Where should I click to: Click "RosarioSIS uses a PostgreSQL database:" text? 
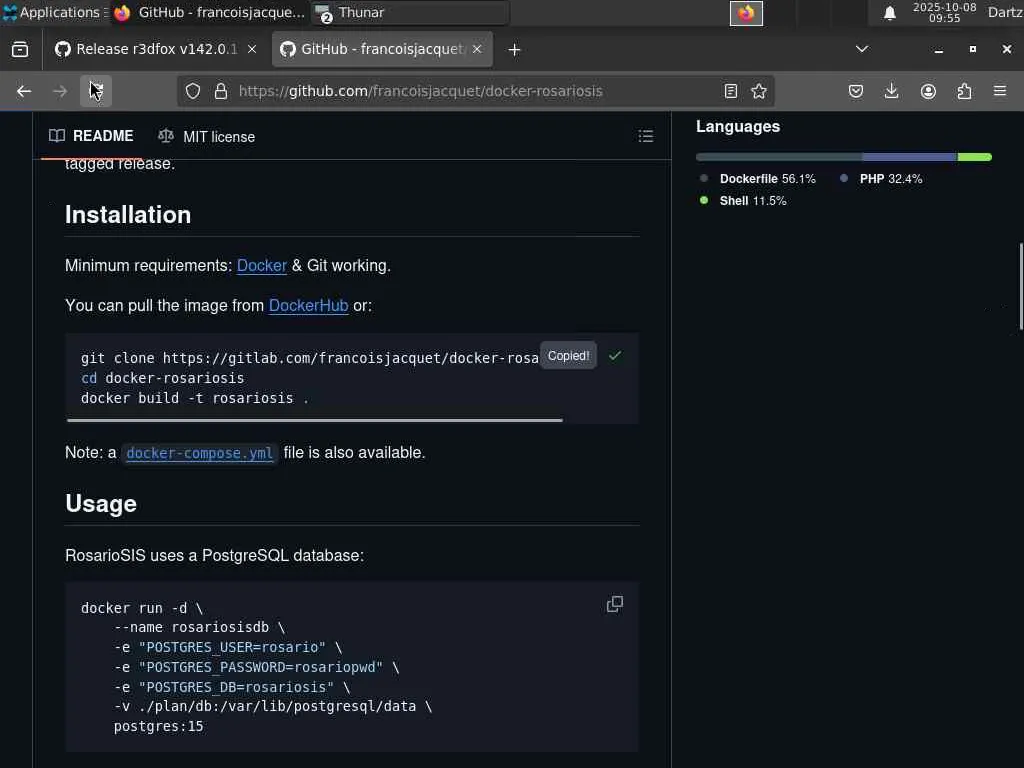point(215,556)
